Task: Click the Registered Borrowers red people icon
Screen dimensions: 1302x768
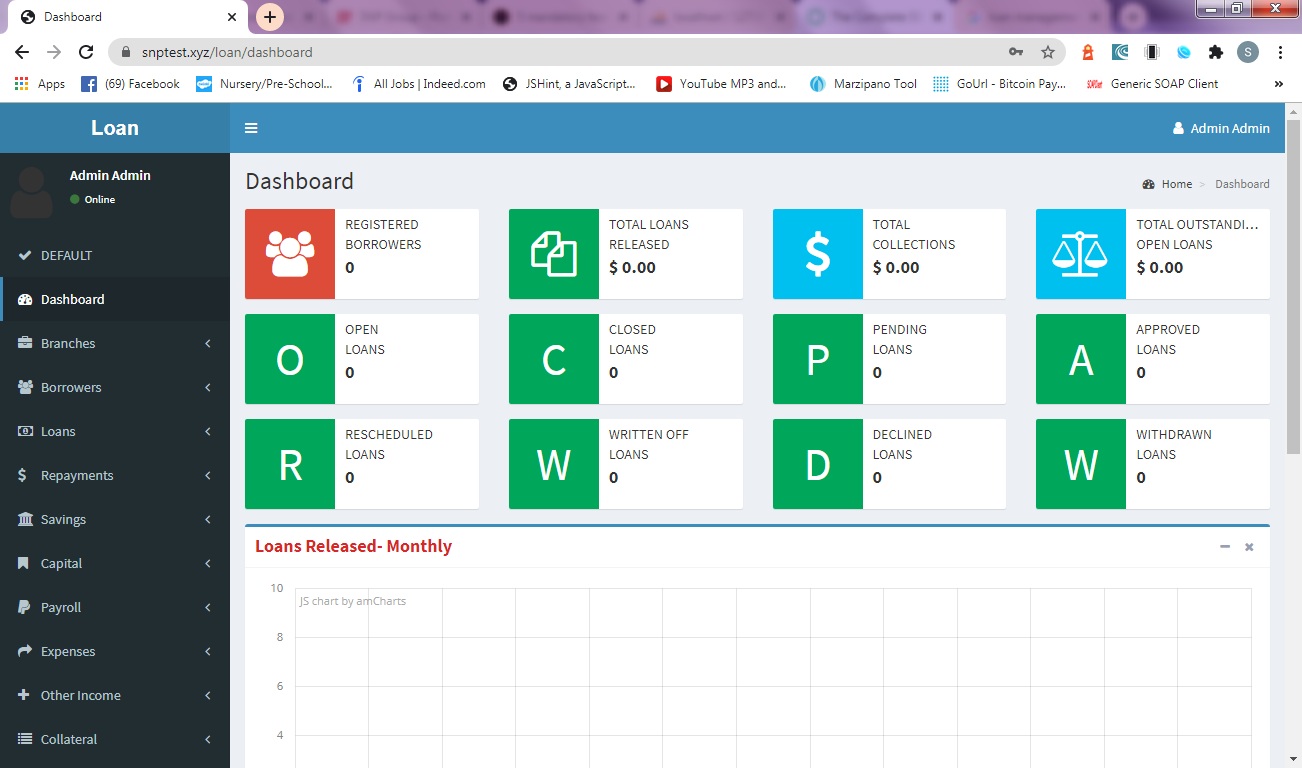Action: [290, 254]
